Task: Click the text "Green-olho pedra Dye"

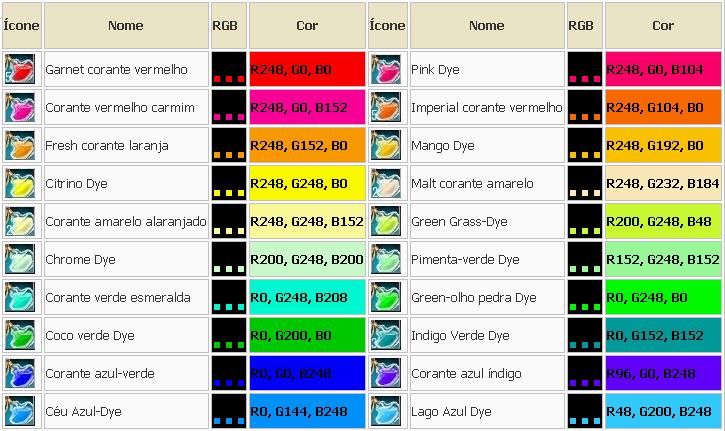Action: pyautogui.click(x=473, y=297)
